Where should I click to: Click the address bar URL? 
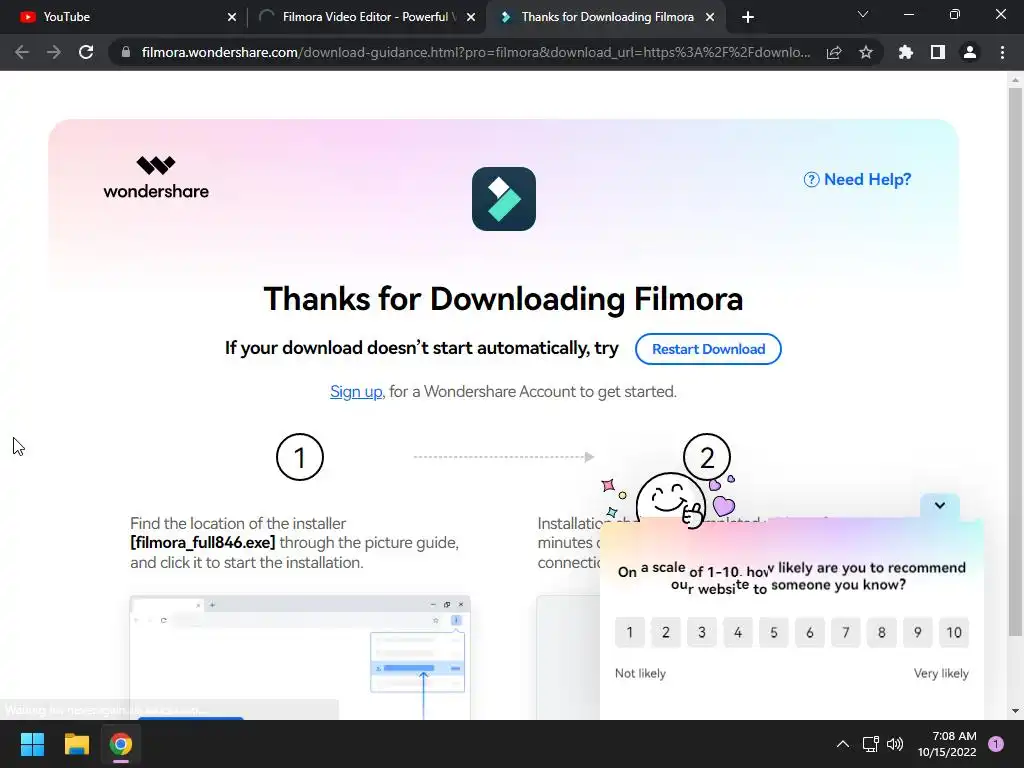[476, 52]
